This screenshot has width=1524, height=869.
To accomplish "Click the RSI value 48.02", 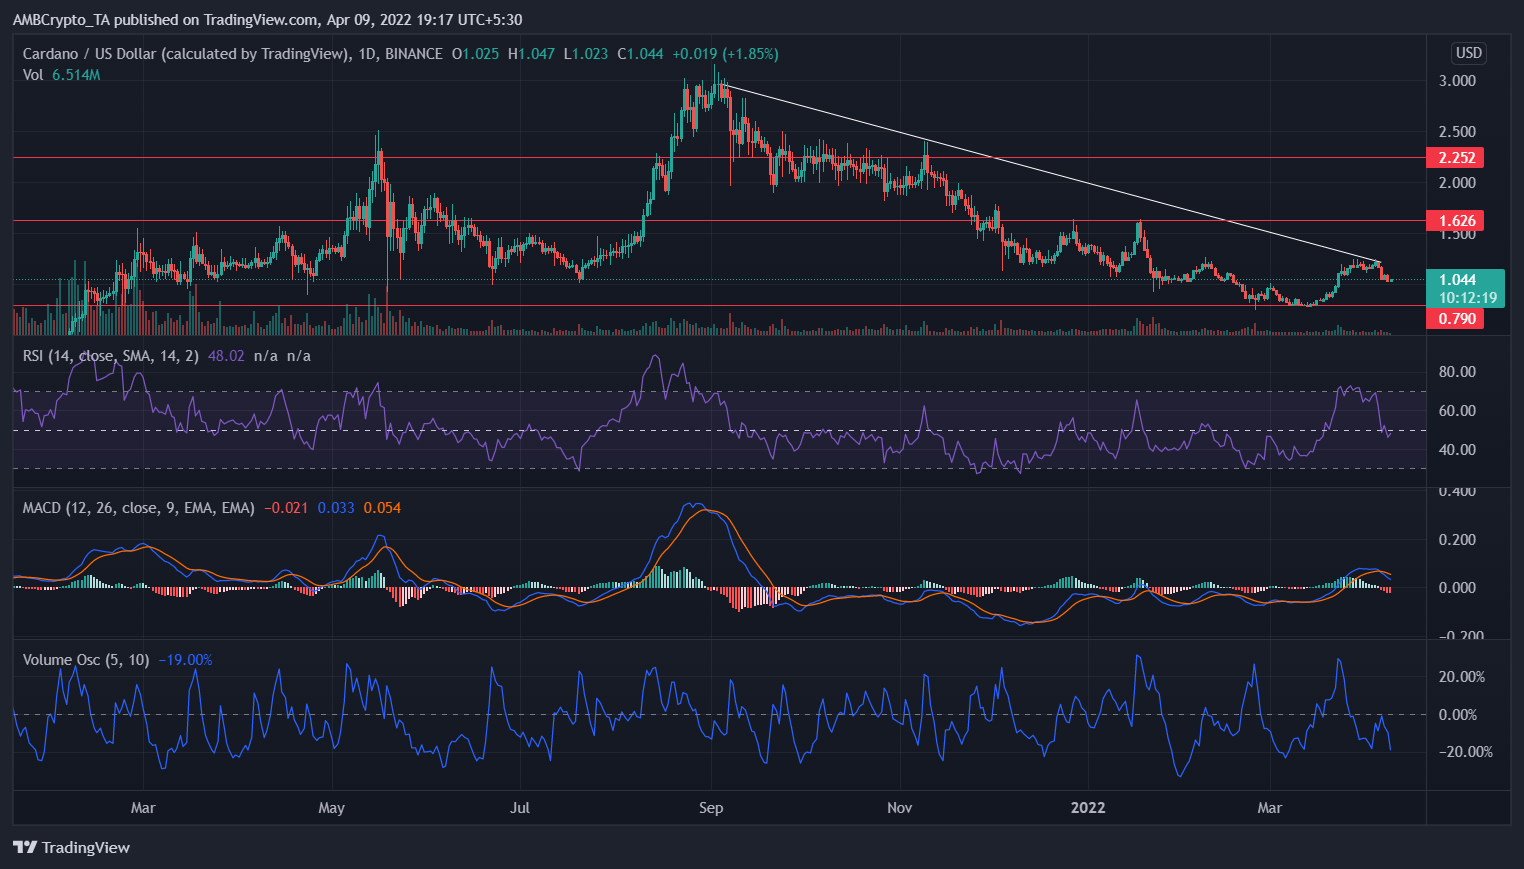I will tap(226, 356).
